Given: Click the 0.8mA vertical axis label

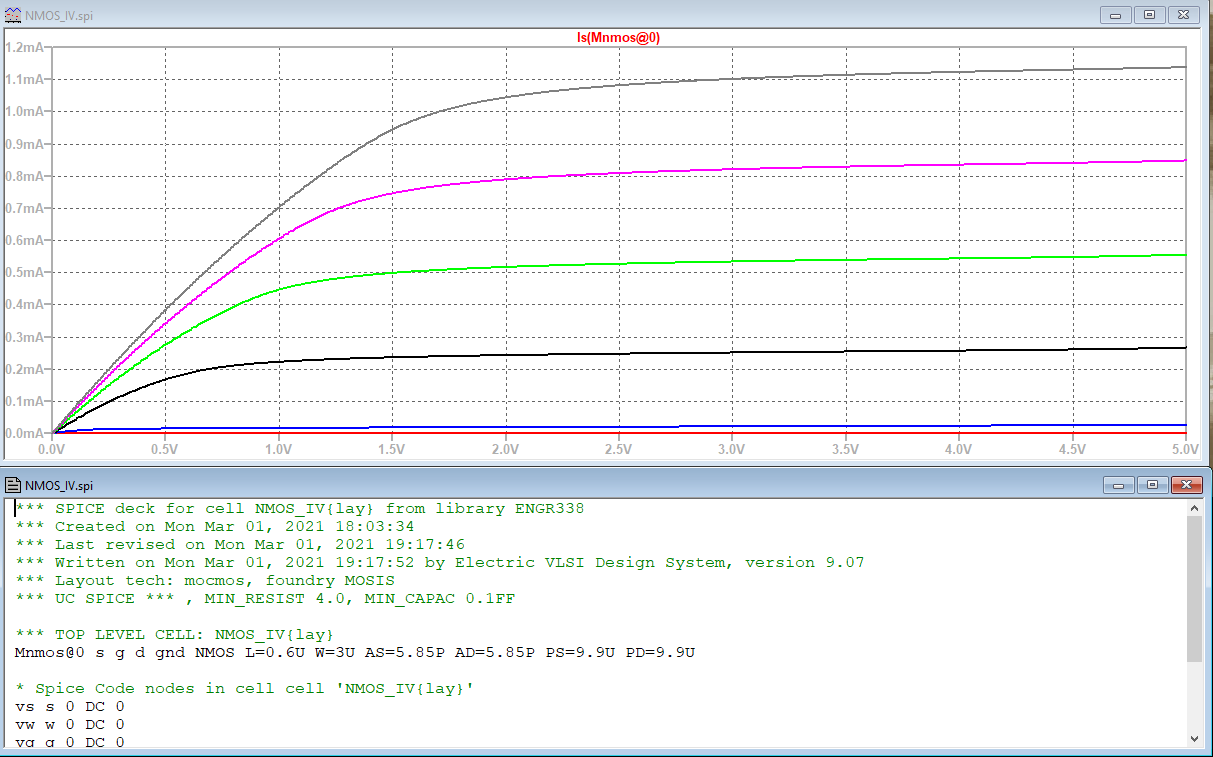Looking at the screenshot, I should (x=24, y=176).
